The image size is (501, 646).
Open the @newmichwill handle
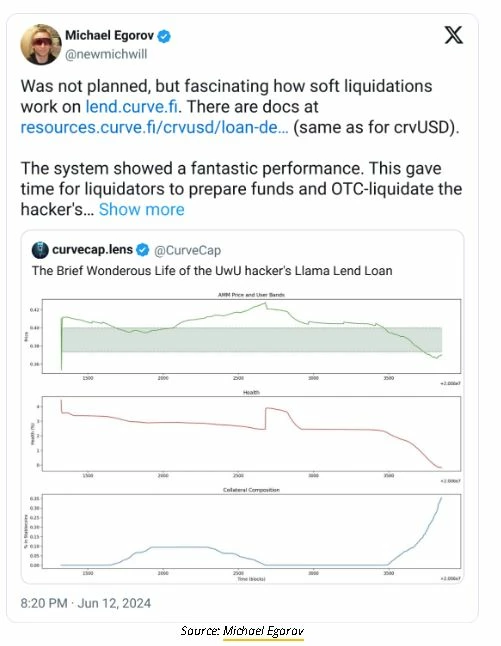pos(106,54)
